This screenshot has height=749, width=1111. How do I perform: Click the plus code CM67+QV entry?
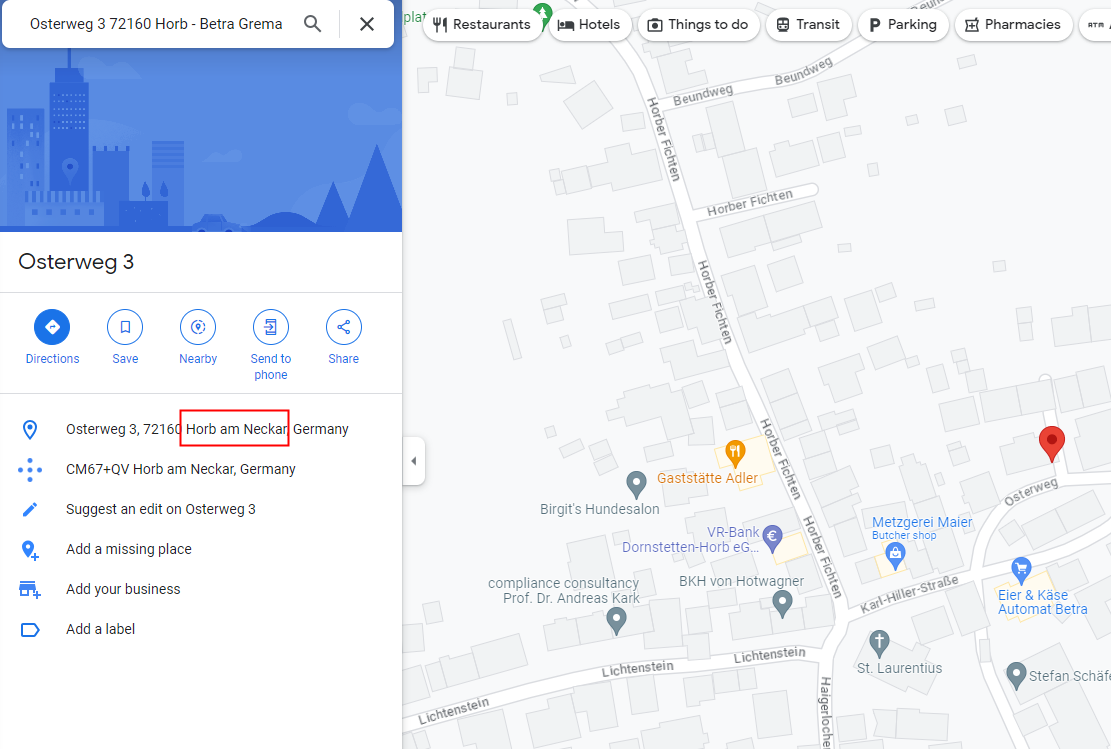180,469
